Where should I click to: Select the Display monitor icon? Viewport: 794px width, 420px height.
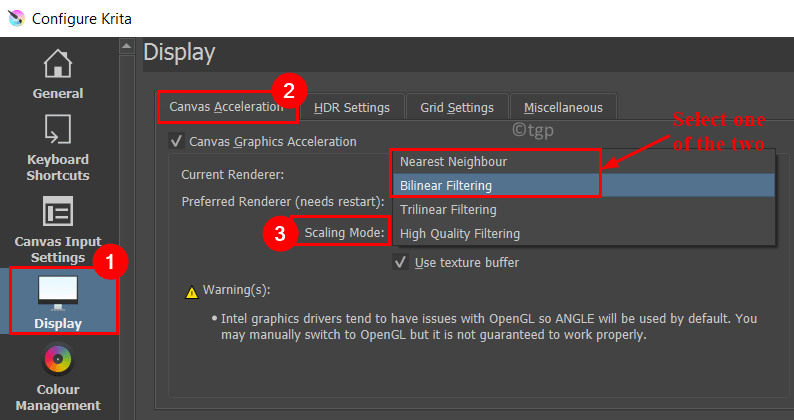pyautogui.click(x=58, y=293)
